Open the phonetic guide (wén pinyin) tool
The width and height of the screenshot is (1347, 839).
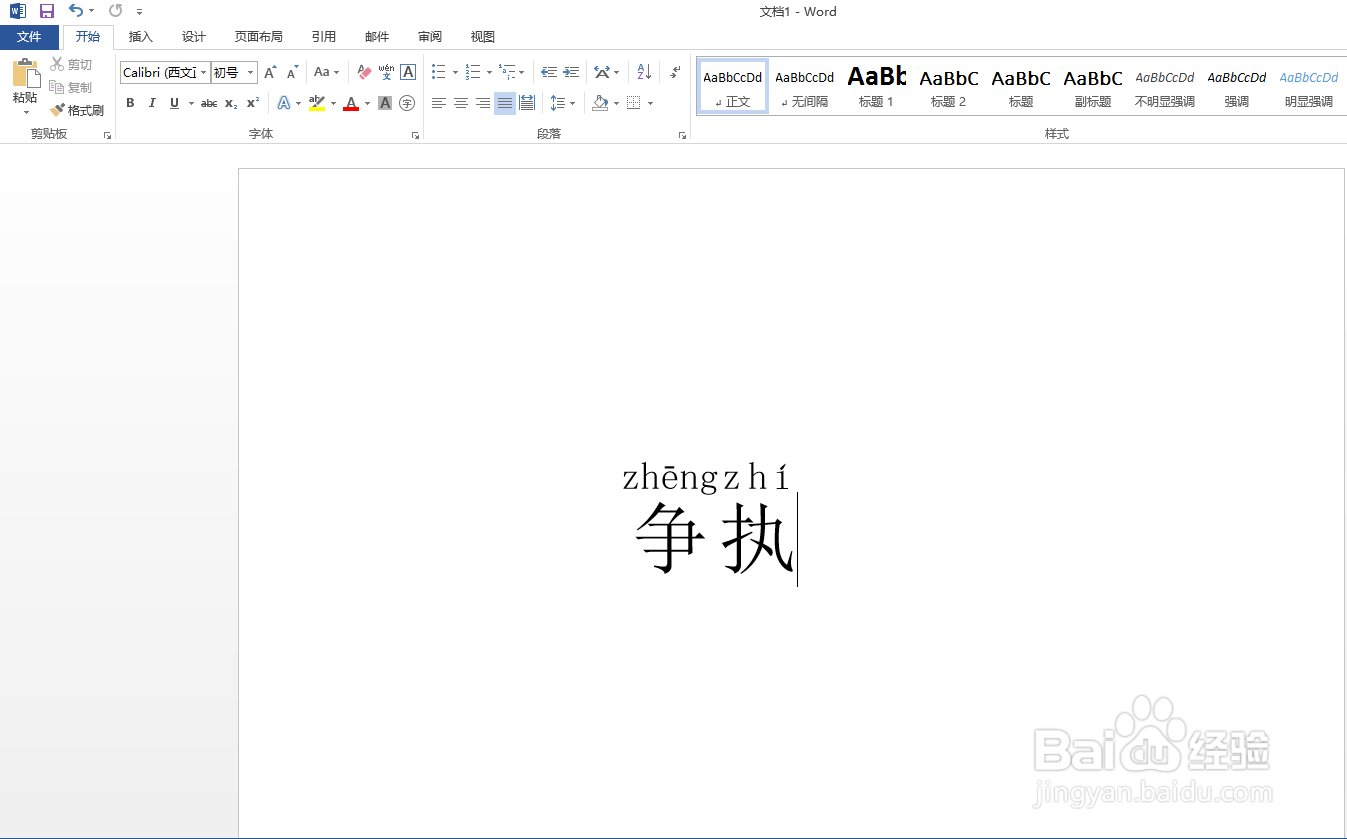(386, 72)
